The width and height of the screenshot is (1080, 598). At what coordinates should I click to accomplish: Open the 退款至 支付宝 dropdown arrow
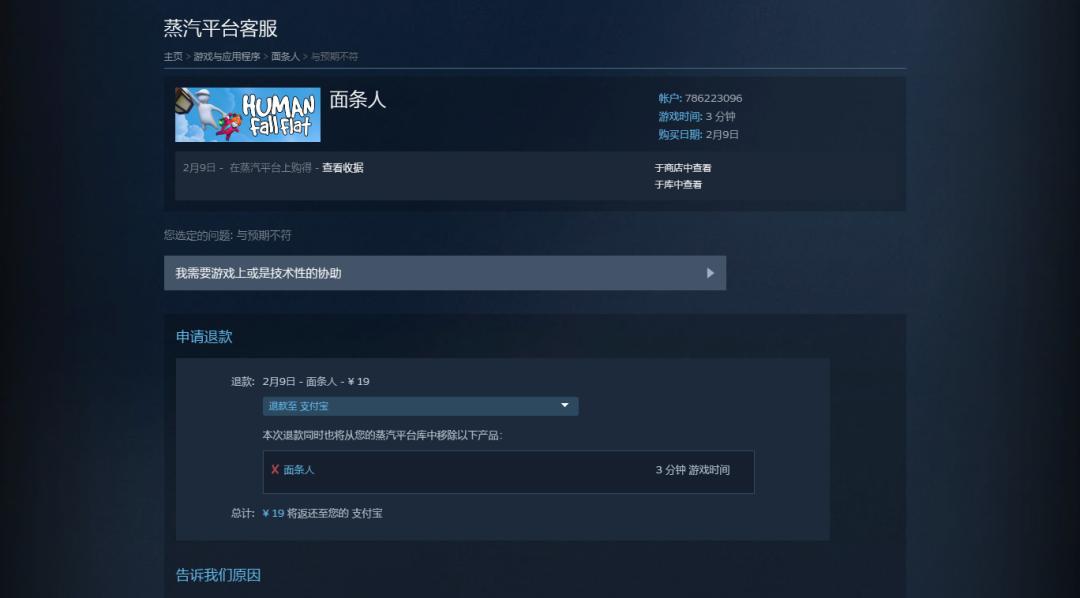pos(565,405)
